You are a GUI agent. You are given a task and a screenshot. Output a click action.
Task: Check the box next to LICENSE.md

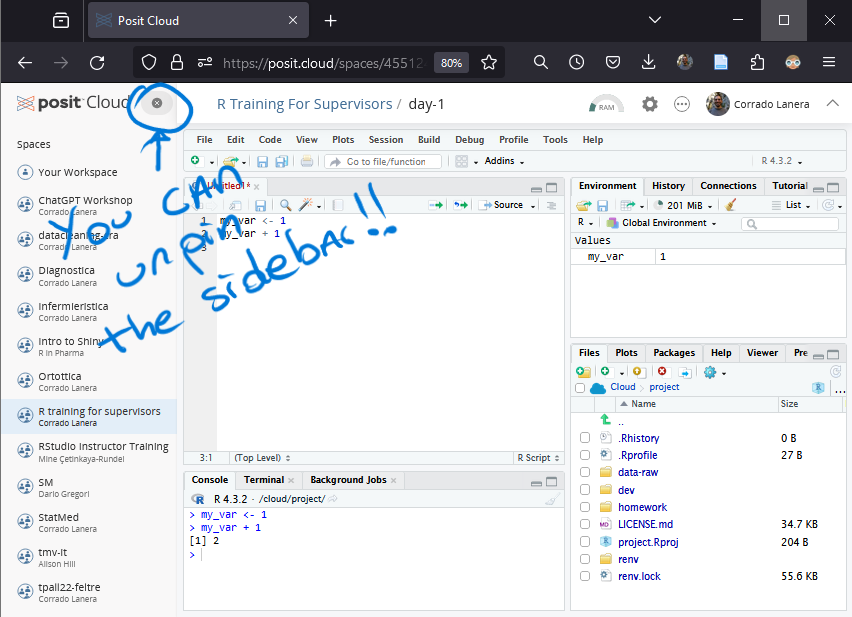pos(585,524)
